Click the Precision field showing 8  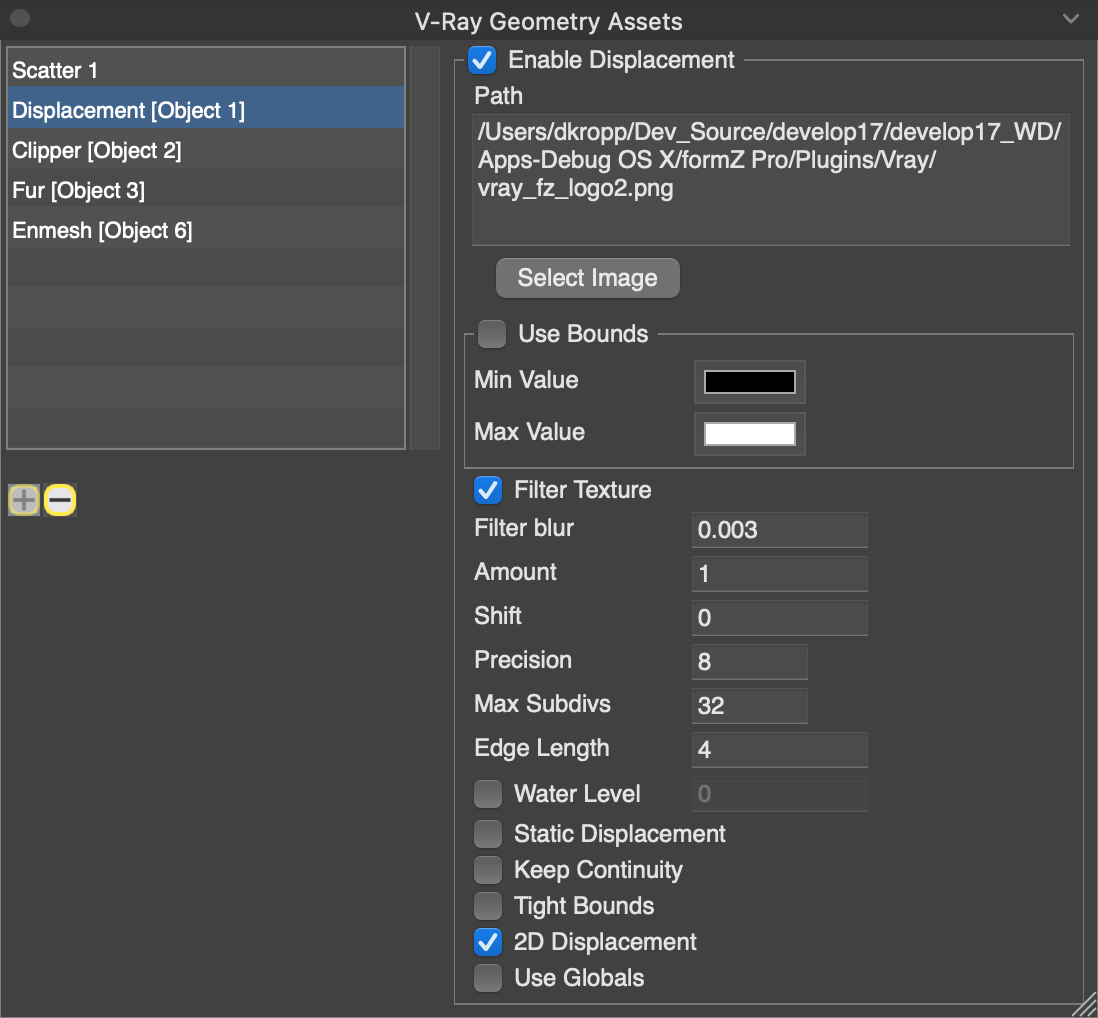[x=749, y=662]
